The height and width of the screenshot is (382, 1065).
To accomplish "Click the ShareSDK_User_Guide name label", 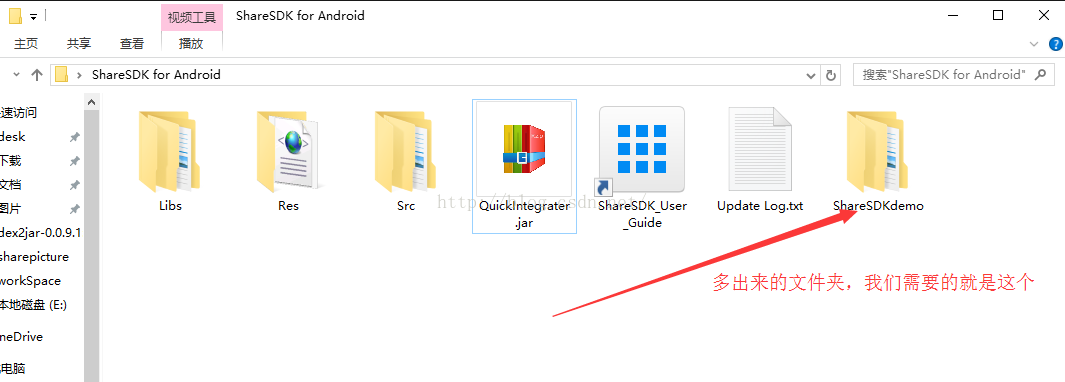I will pos(642,213).
